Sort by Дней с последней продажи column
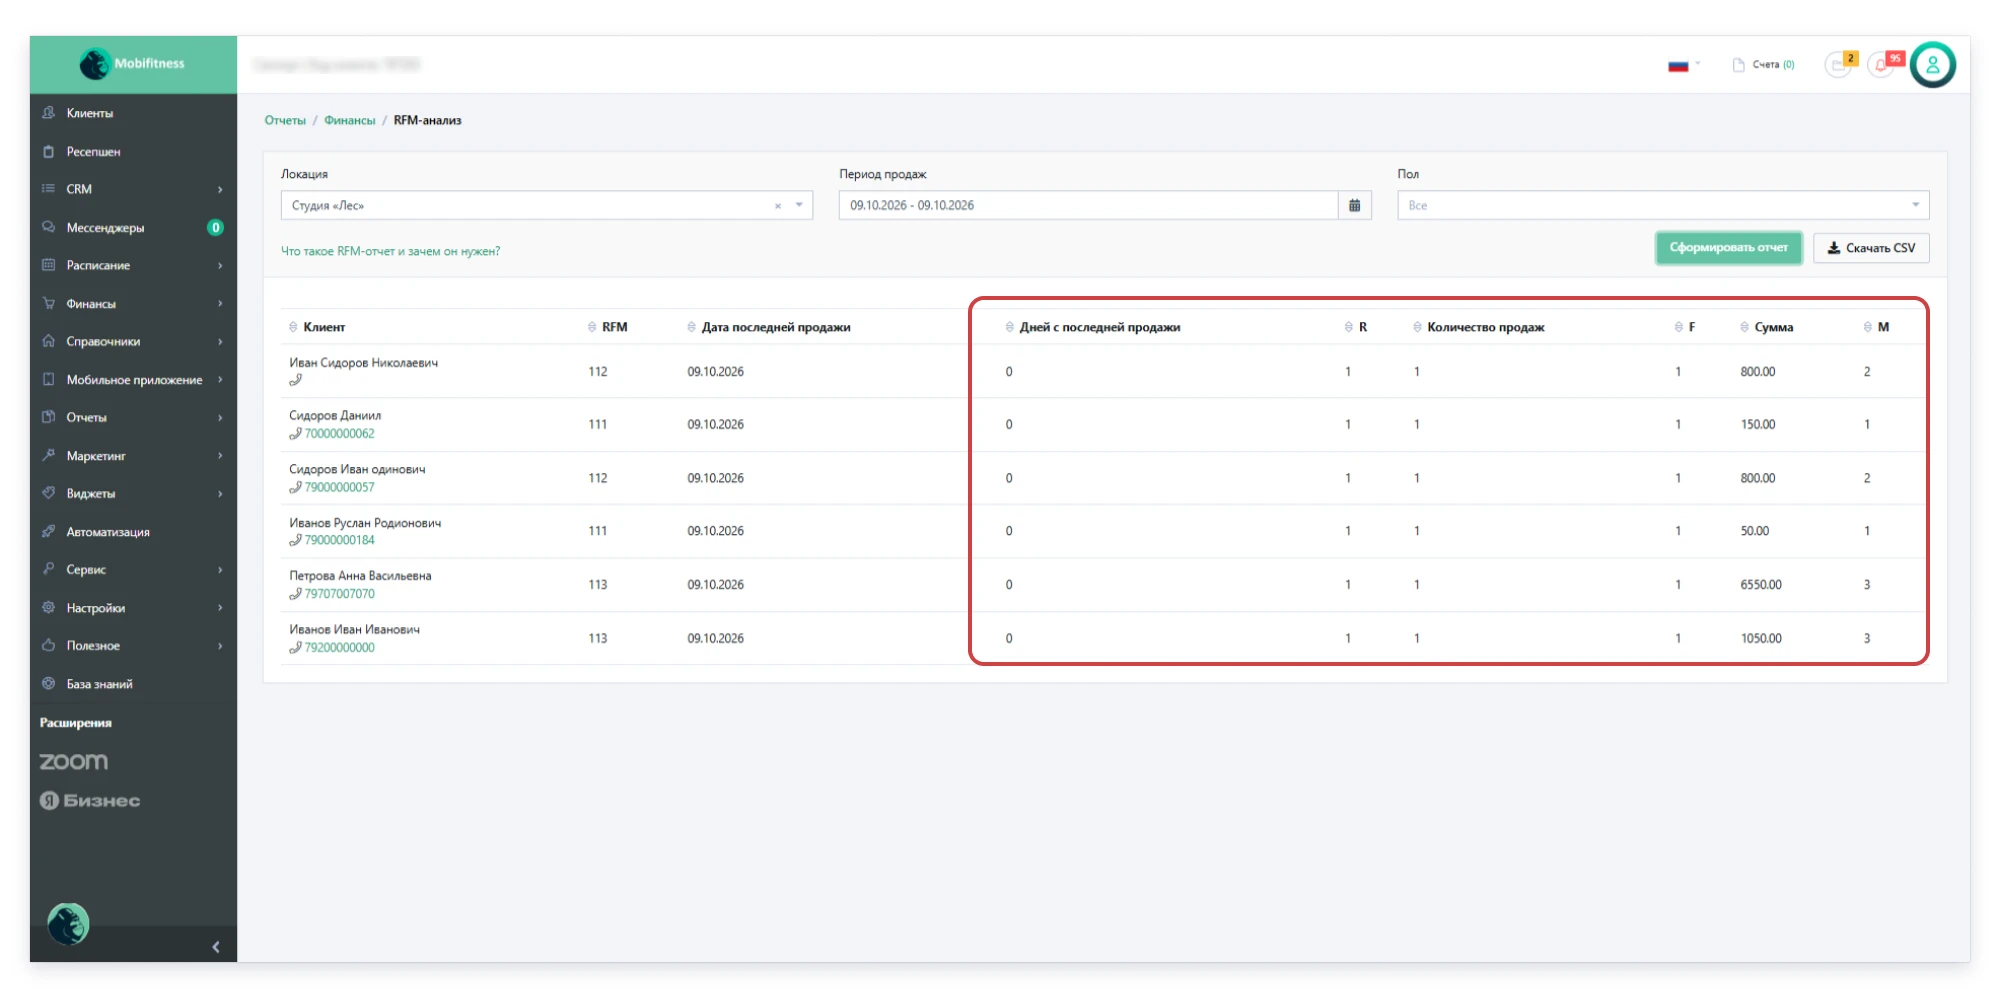The image size is (2000, 992). [x=1092, y=327]
